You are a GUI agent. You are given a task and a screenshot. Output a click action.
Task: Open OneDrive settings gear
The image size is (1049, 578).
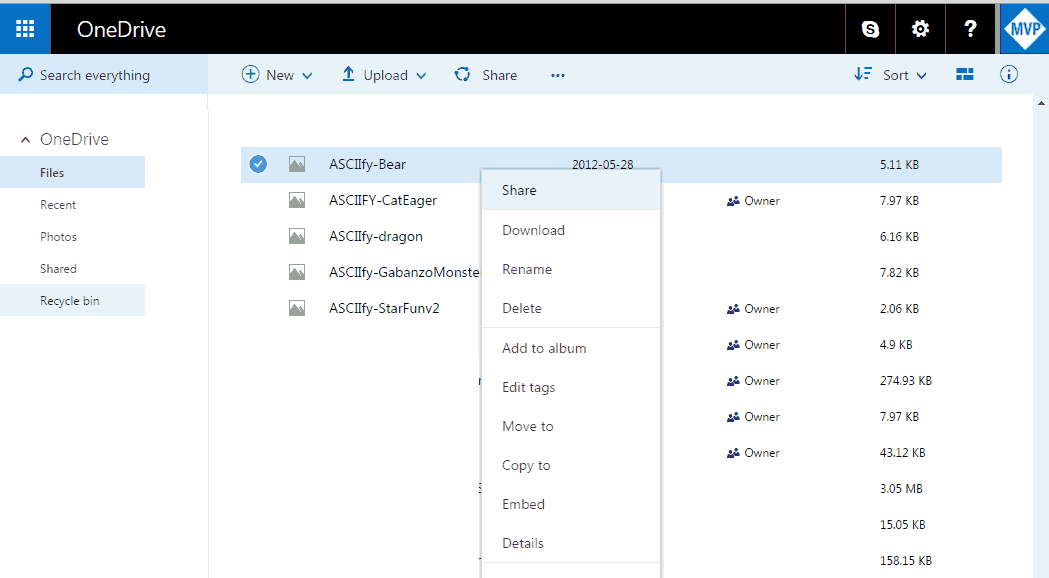pos(919,28)
